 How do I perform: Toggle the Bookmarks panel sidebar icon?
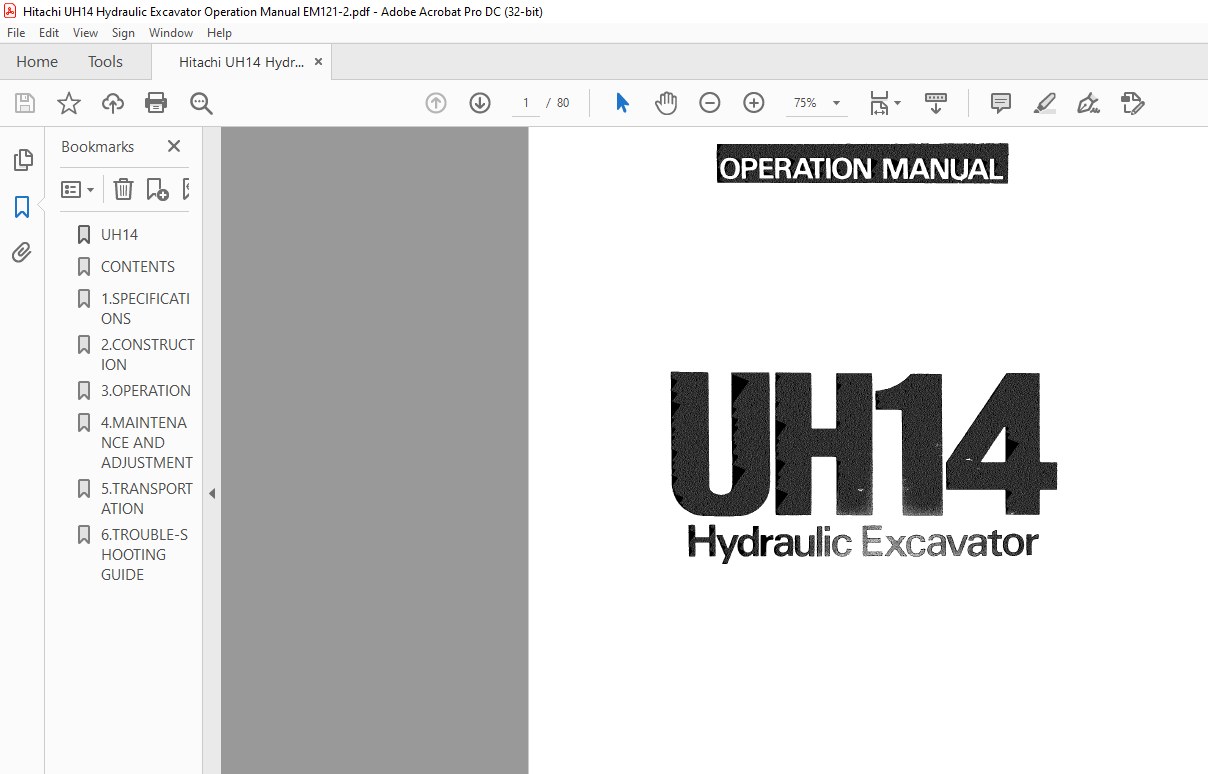click(x=22, y=207)
